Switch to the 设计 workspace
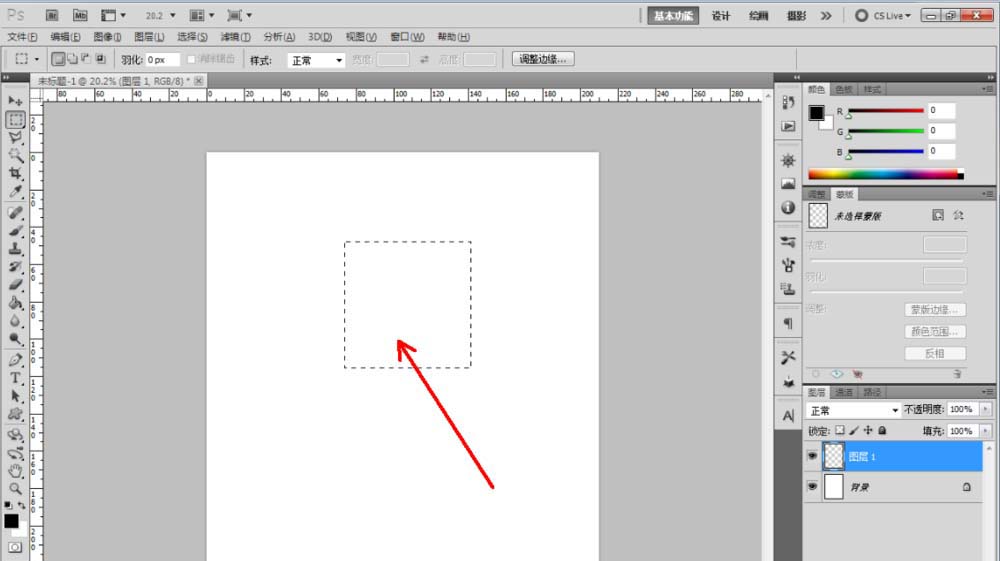Screen dimensions: 1000x561 coord(721,16)
